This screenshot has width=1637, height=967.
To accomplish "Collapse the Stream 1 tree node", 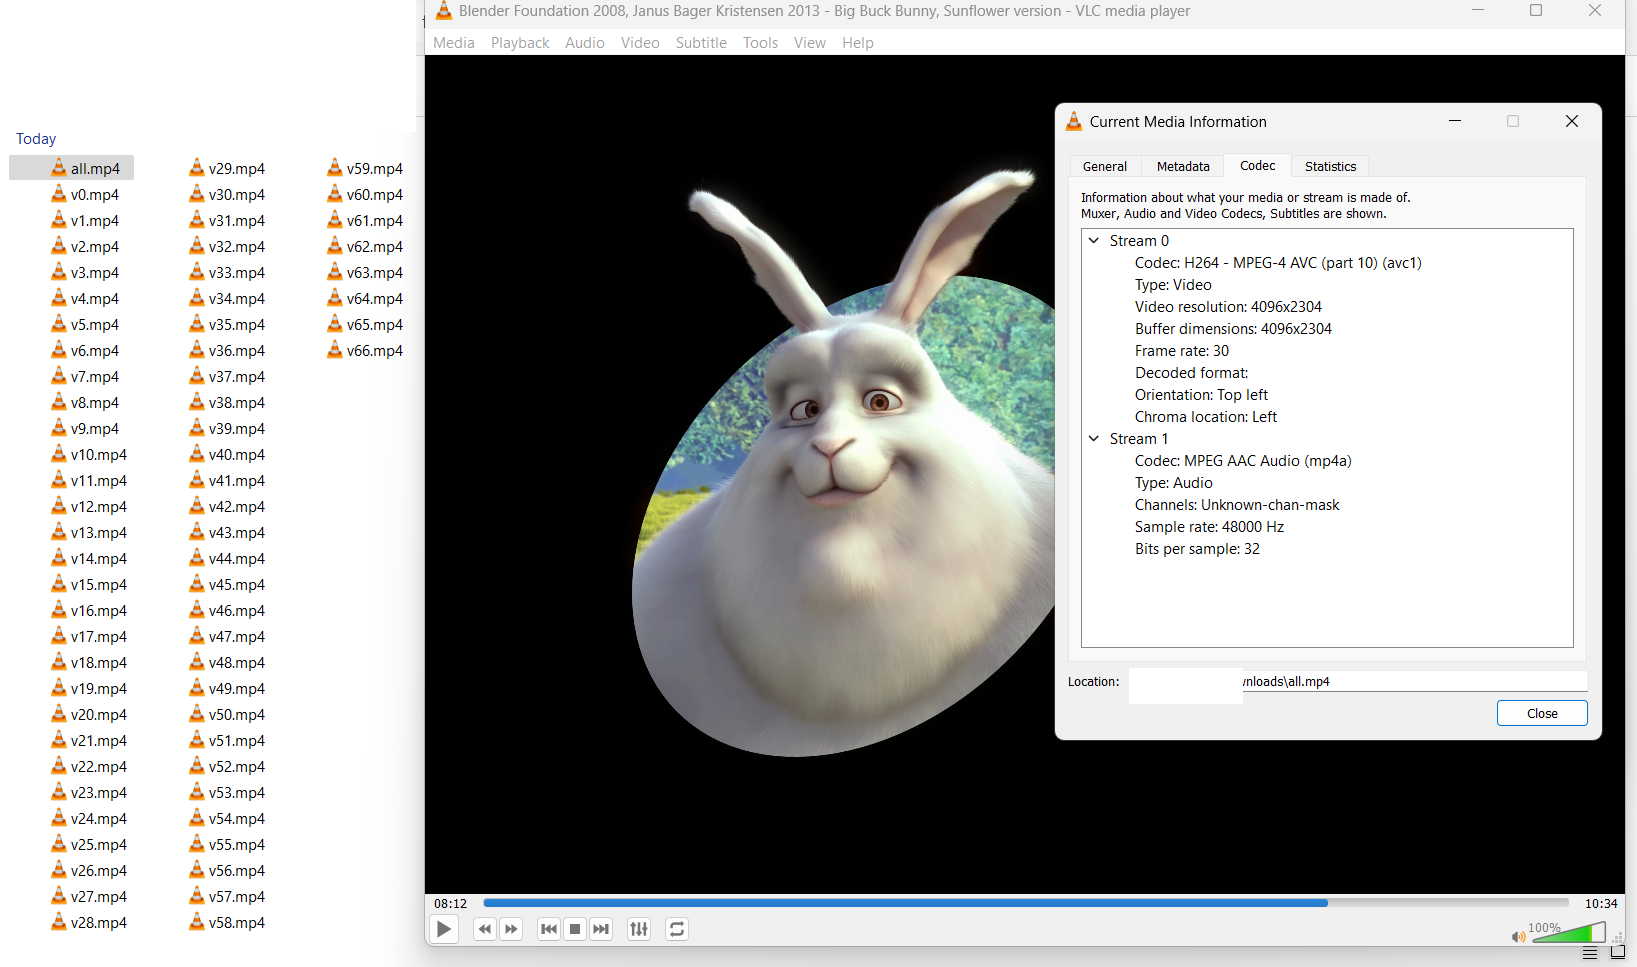I will point(1094,439).
